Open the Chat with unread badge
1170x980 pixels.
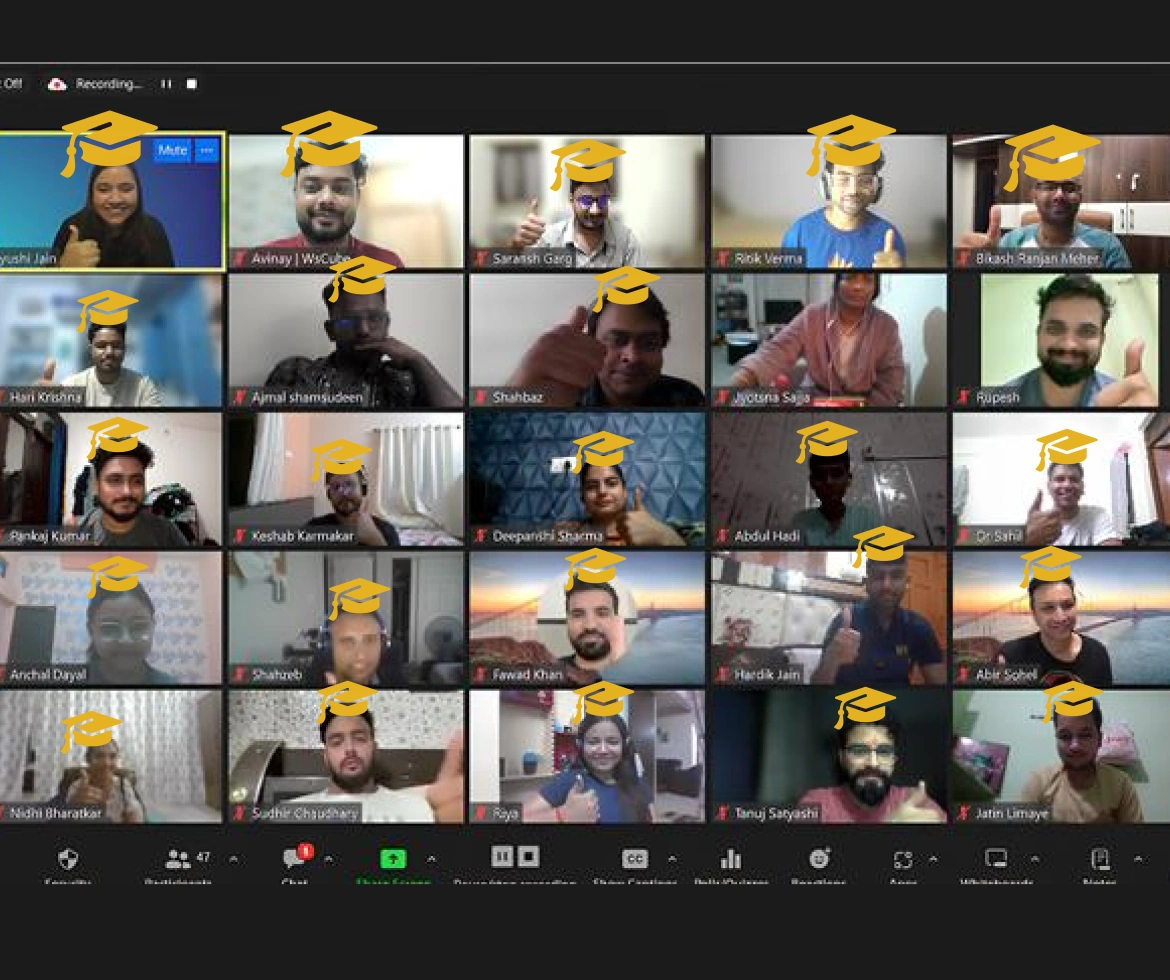coord(295,859)
